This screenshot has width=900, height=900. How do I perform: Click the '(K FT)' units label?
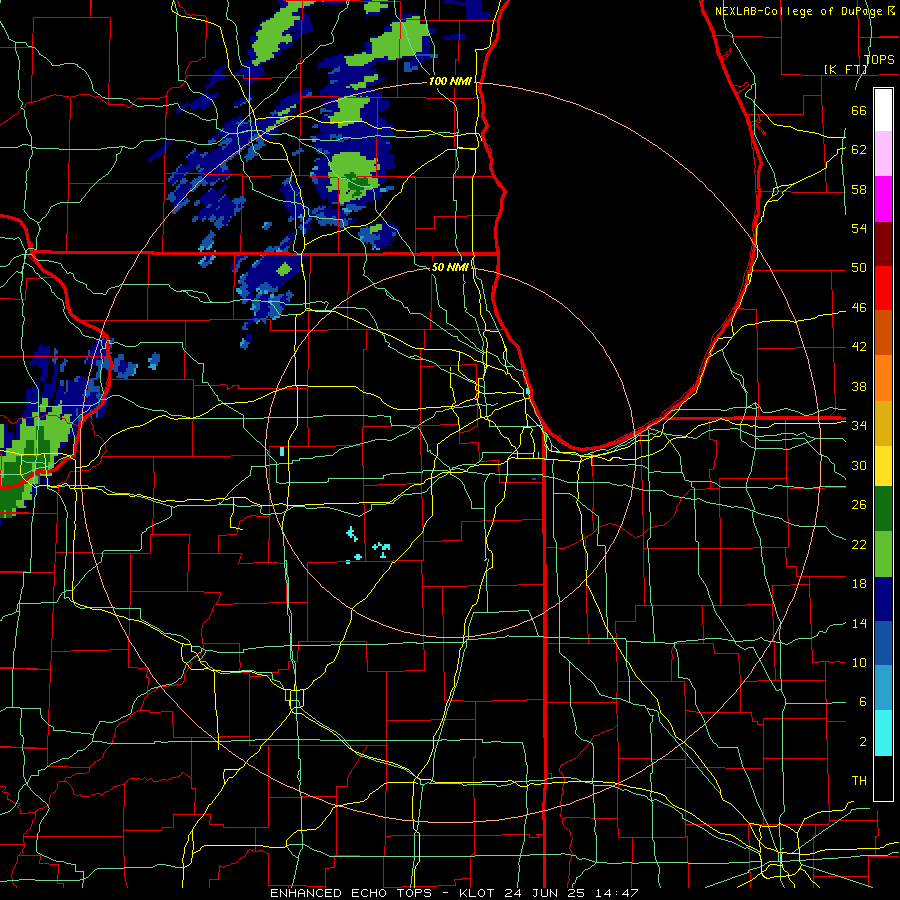tap(845, 69)
